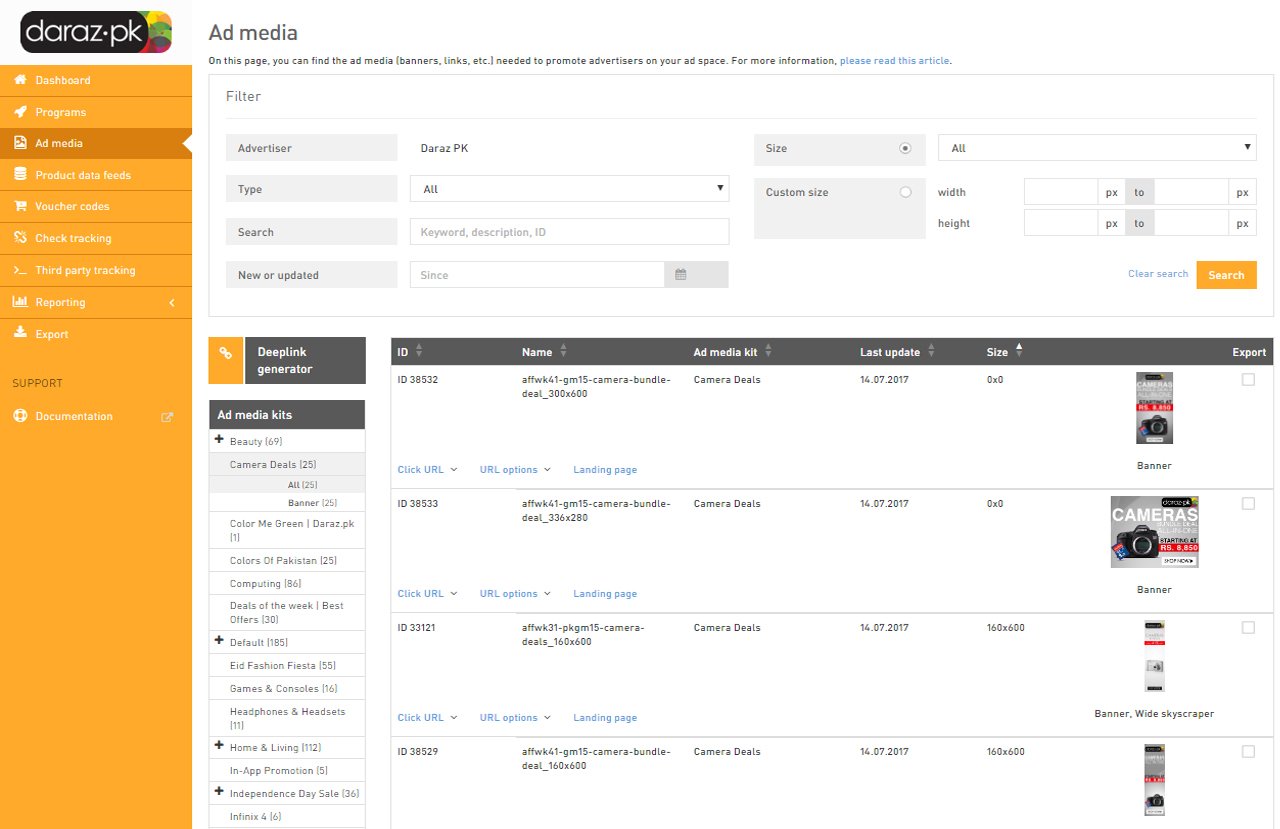1280x829 pixels.
Task: Click the Product data feeds database icon
Action: click(x=20, y=175)
